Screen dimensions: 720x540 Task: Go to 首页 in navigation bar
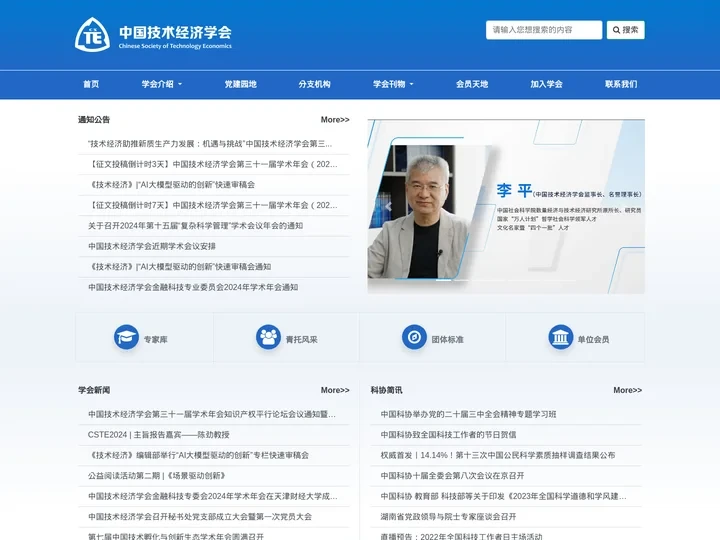coord(91,84)
